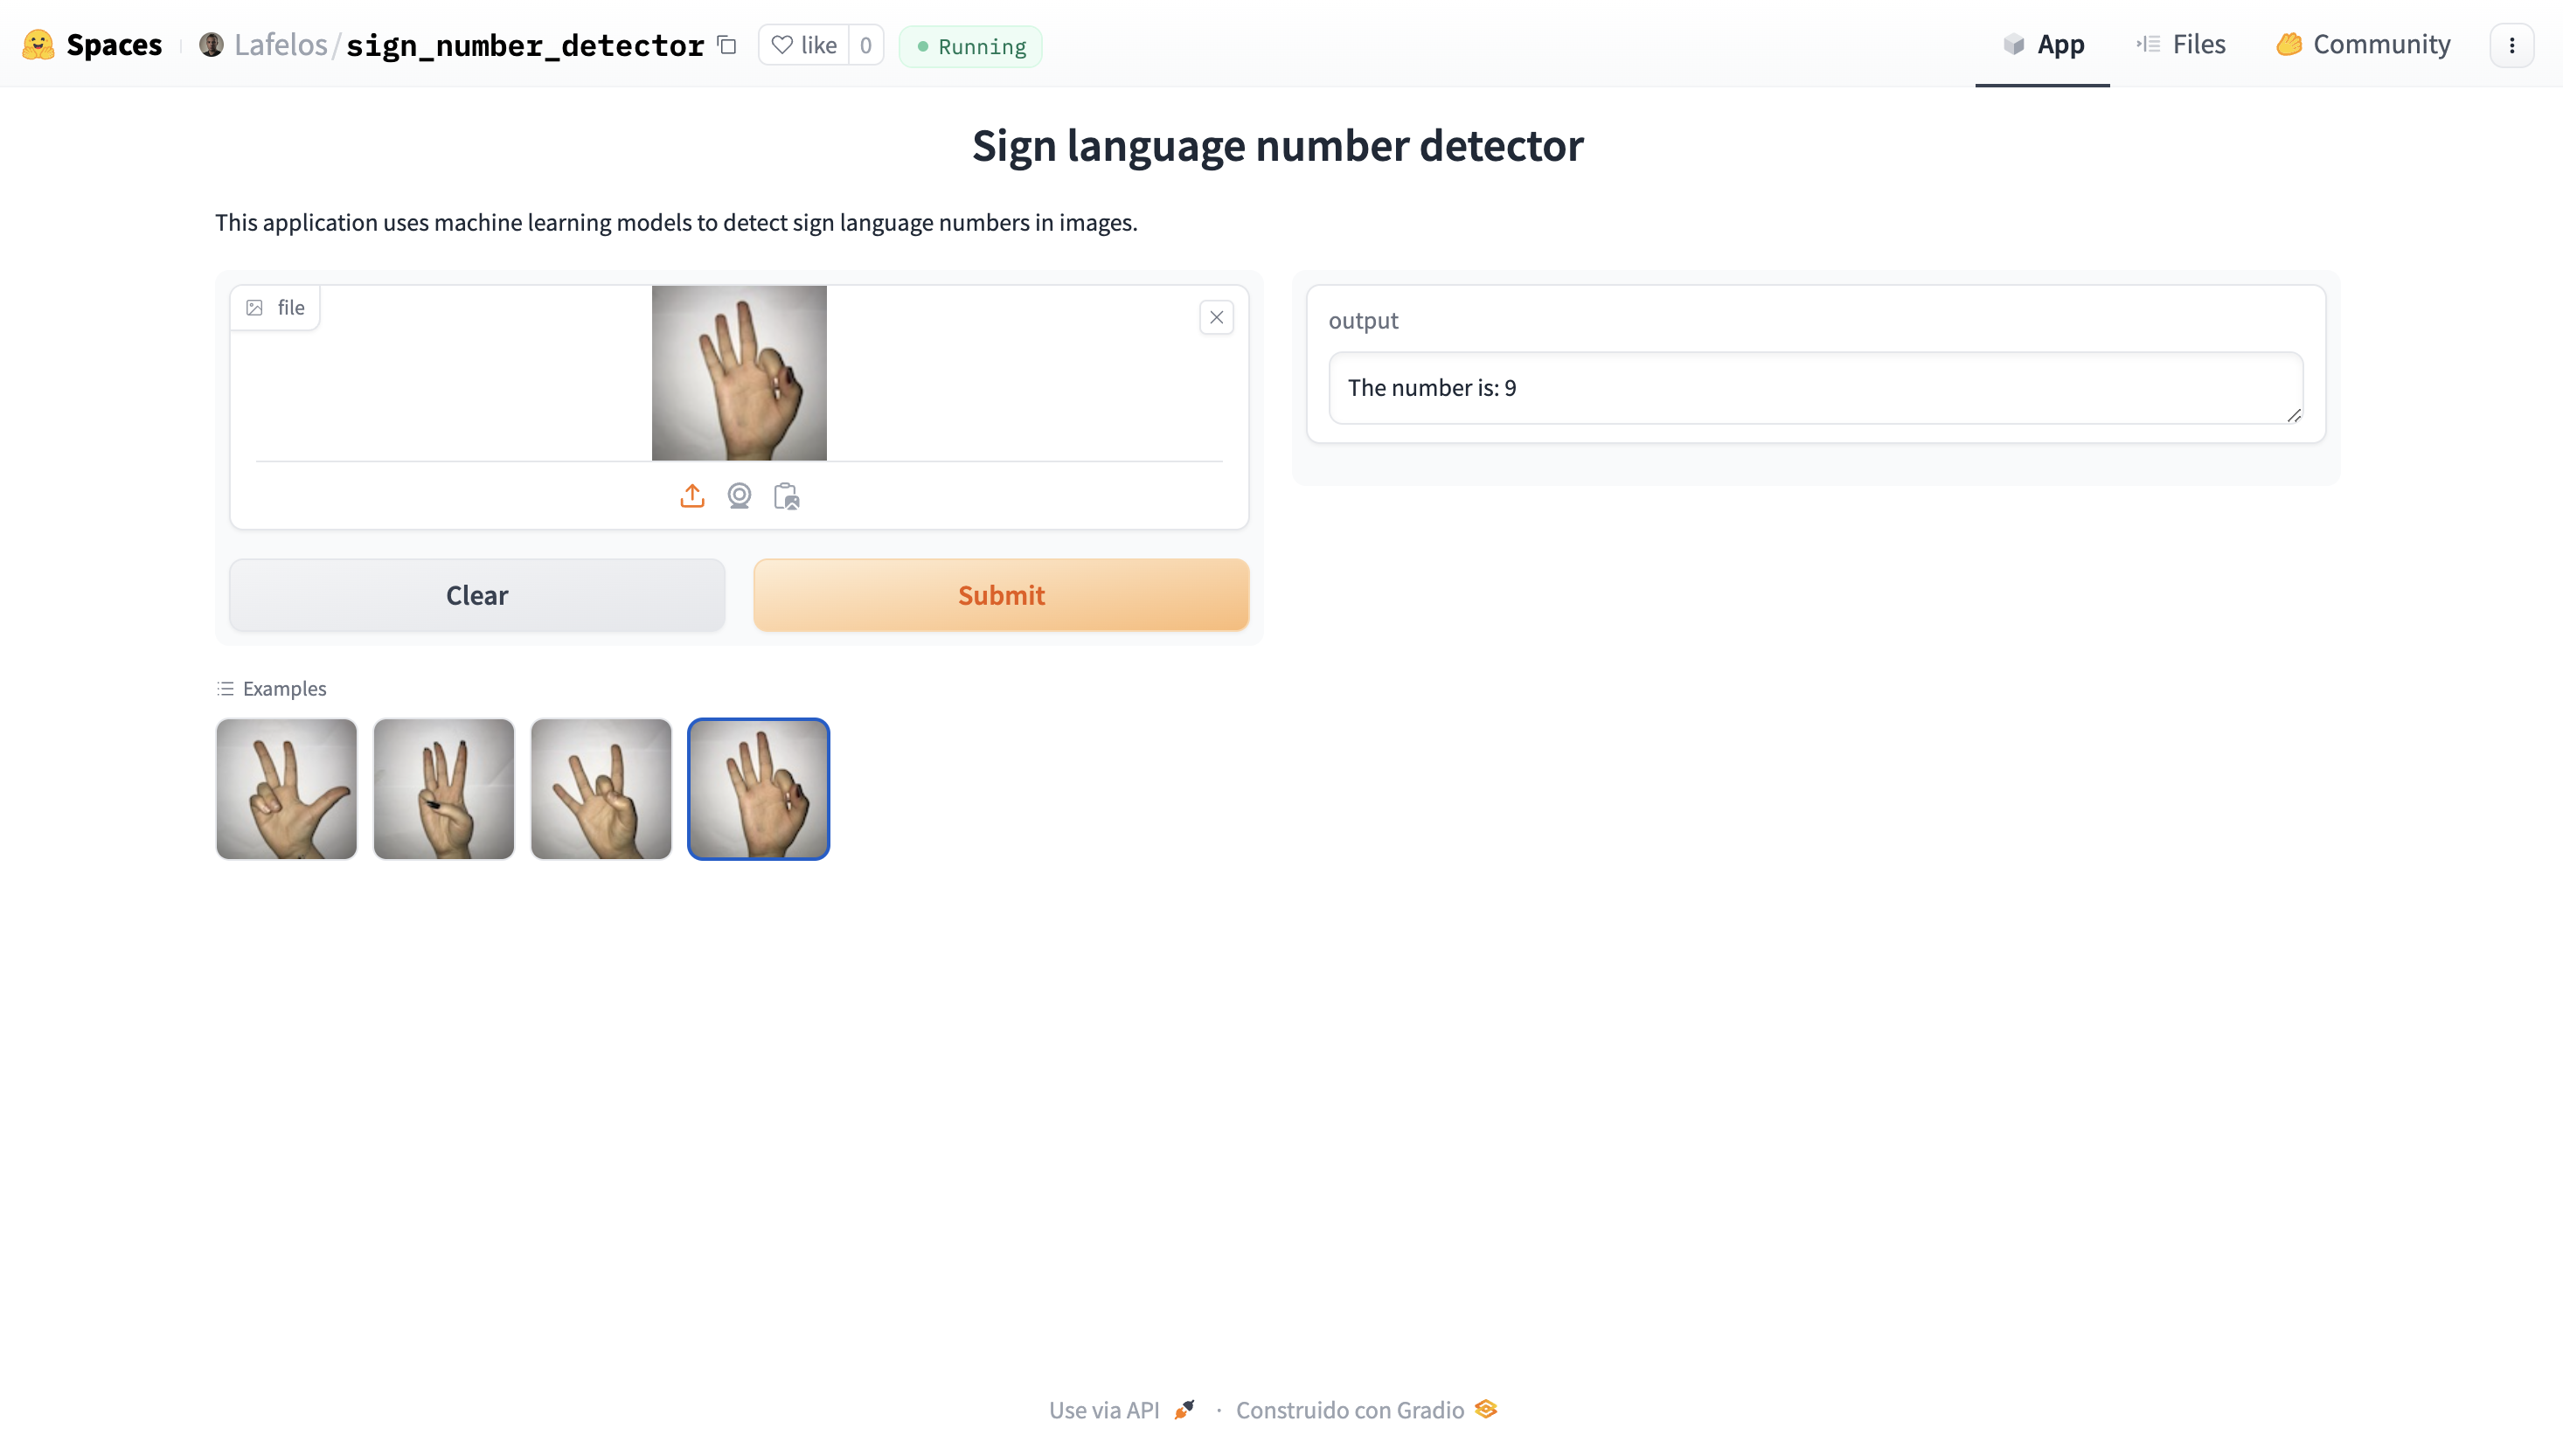View the like count showing 0
This screenshot has height=1456, width=2563.
tap(866, 45)
